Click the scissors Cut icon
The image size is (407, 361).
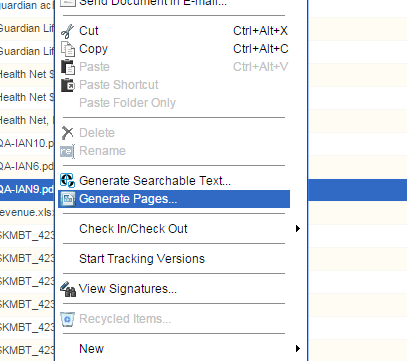coord(67,31)
